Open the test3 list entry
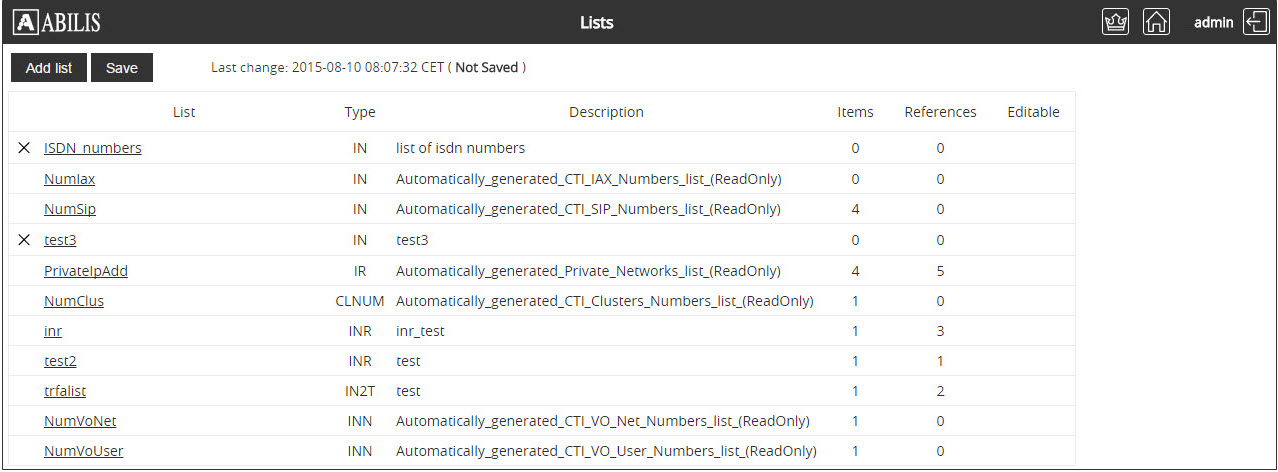The image size is (1278, 472). click(60, 240)
